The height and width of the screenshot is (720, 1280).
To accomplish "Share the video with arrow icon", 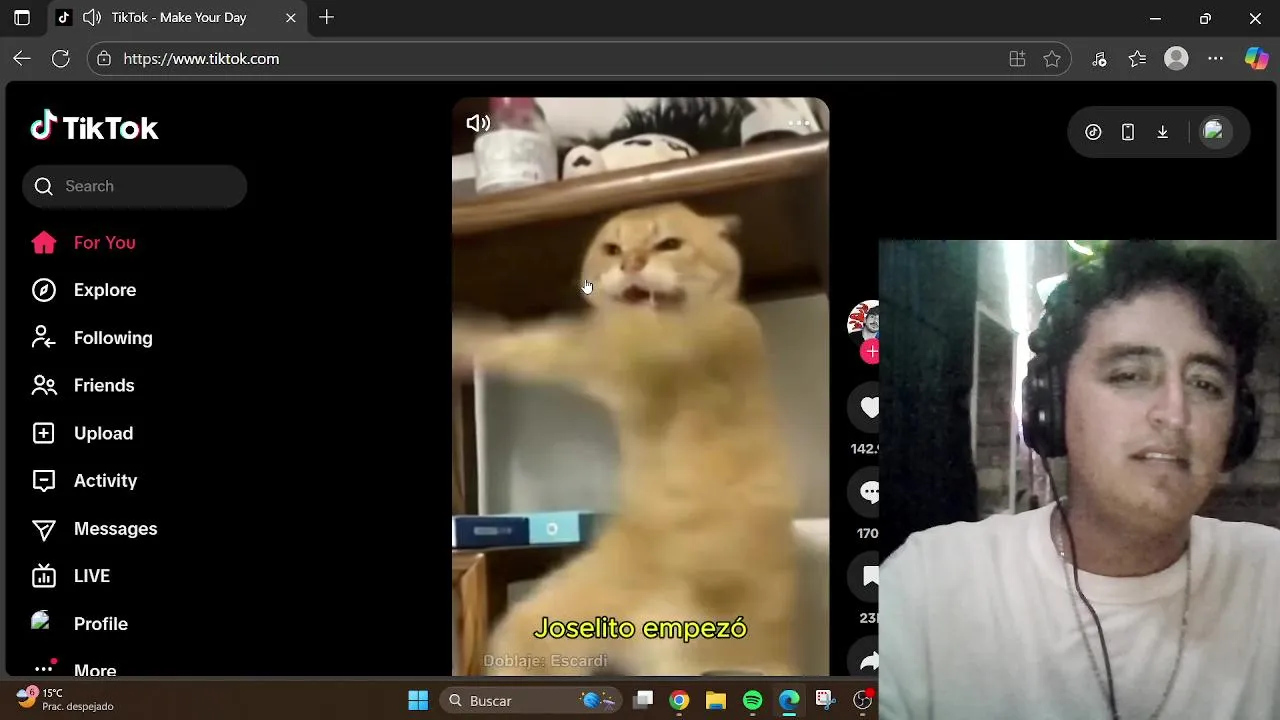I will [868, 660].
